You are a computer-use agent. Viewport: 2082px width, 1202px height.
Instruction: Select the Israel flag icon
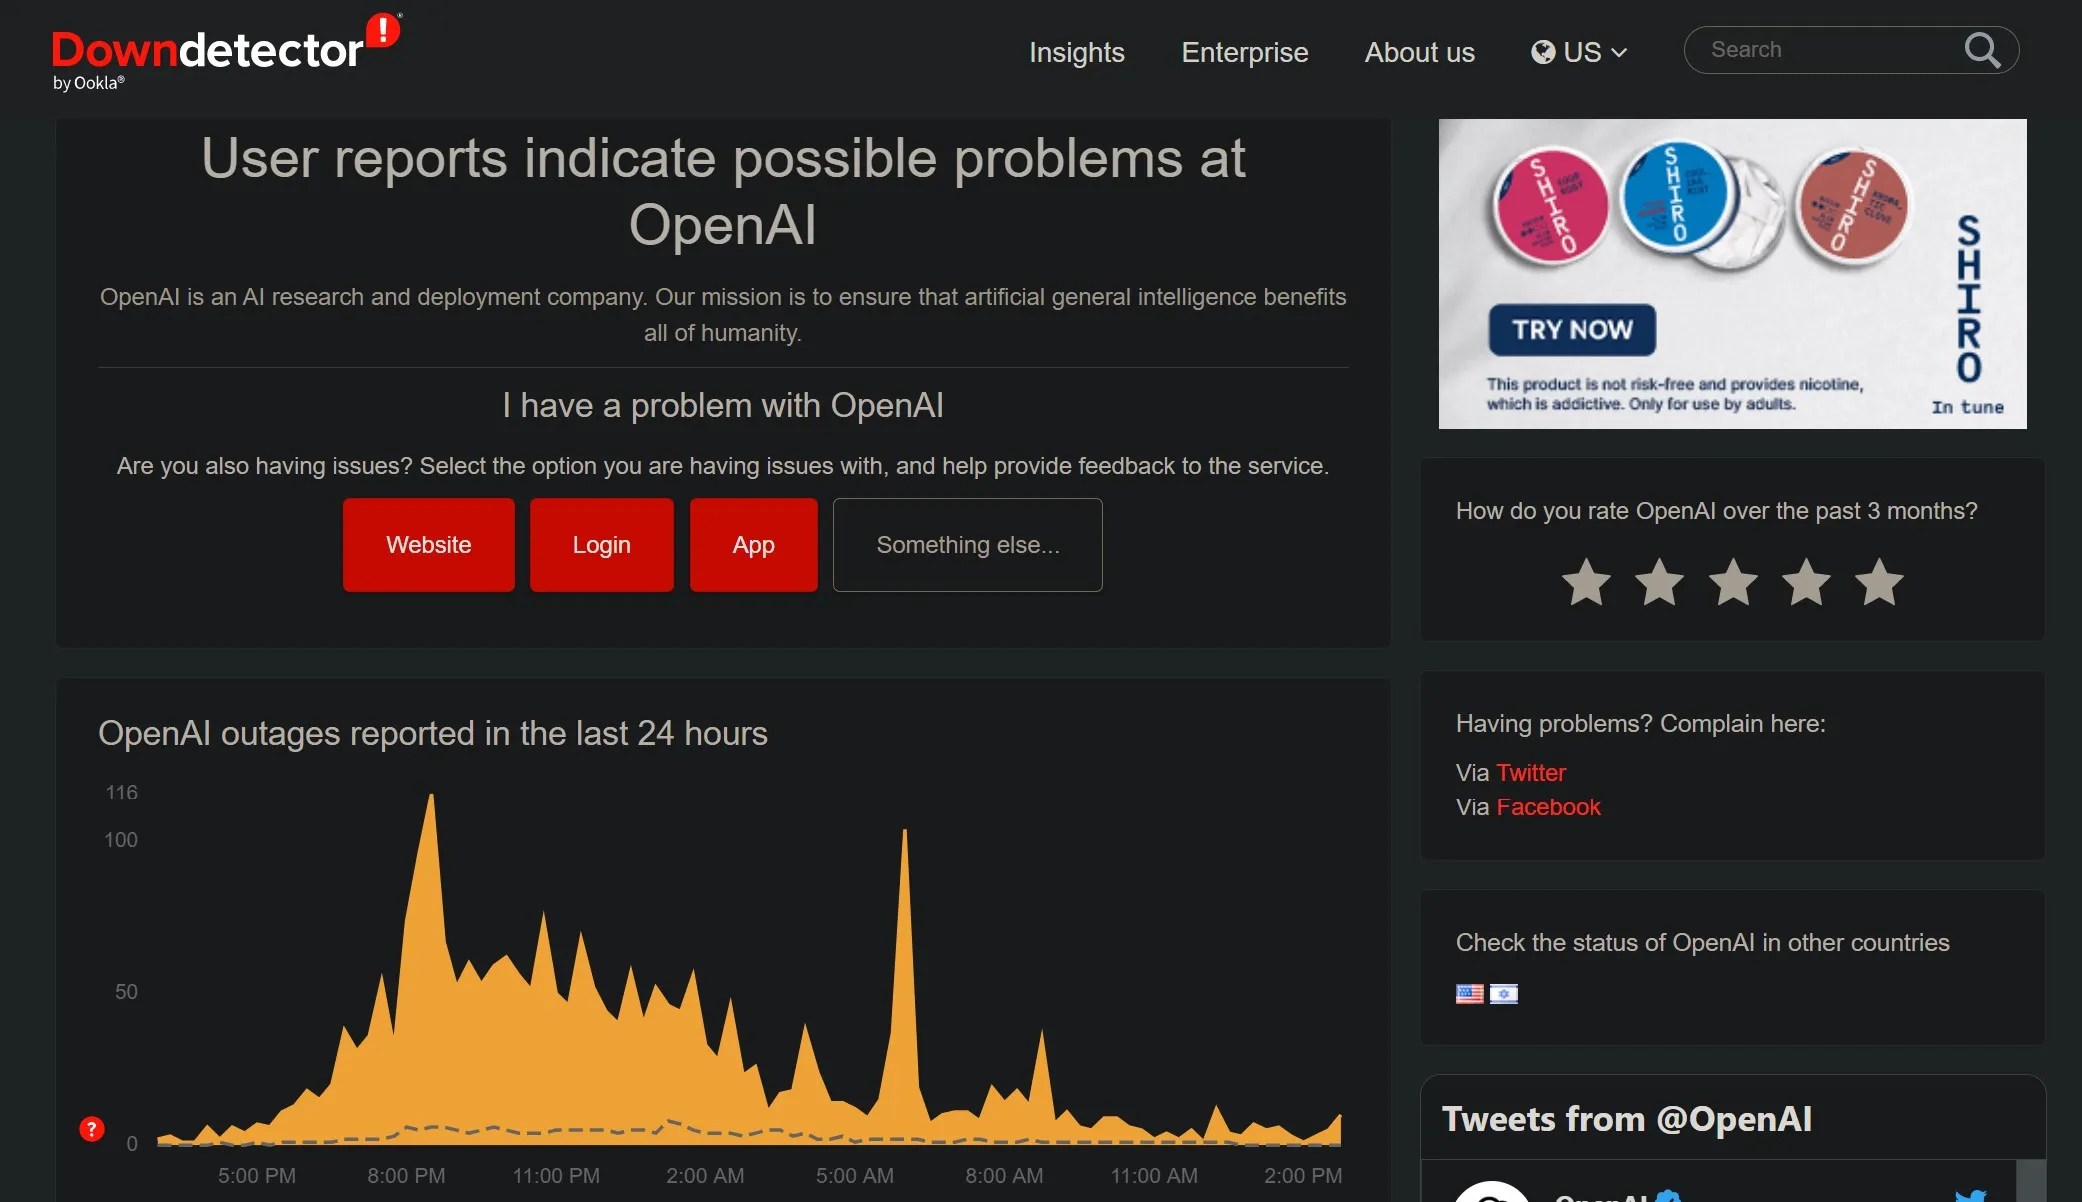(1503, 993)
